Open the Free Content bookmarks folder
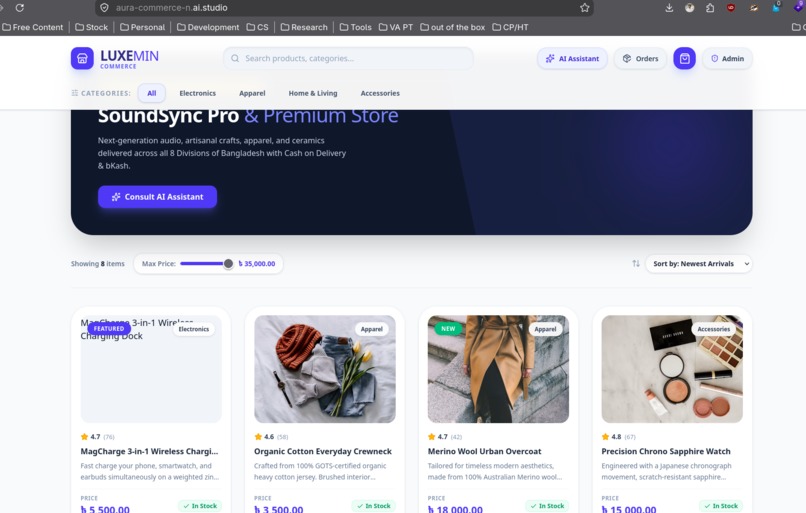 pos(33,27)
